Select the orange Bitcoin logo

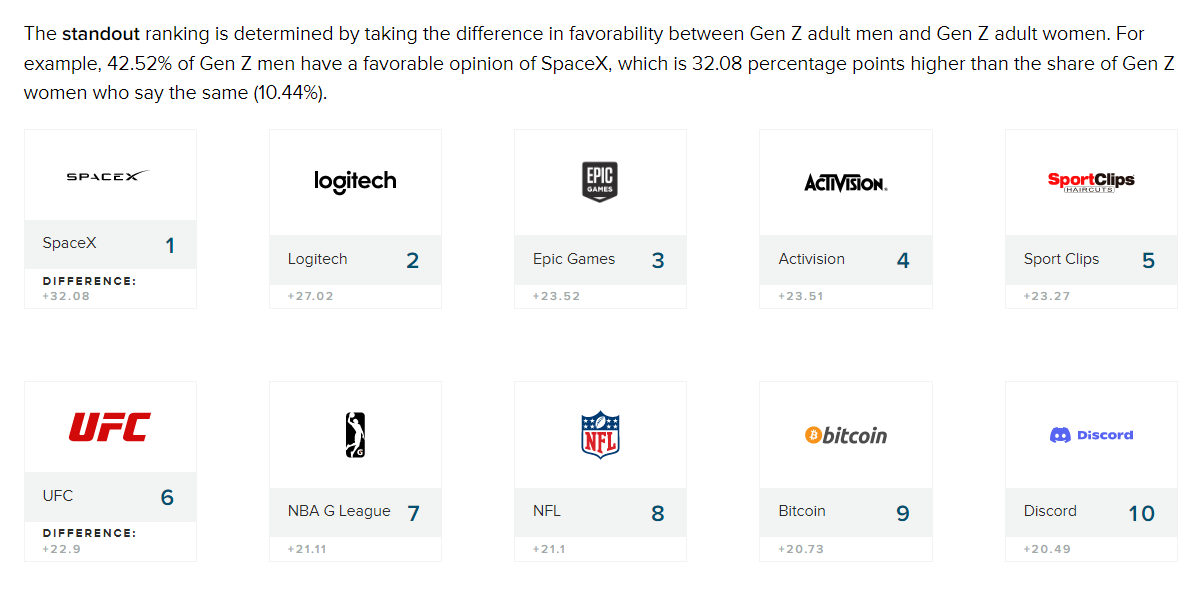[x=846, y=435]
